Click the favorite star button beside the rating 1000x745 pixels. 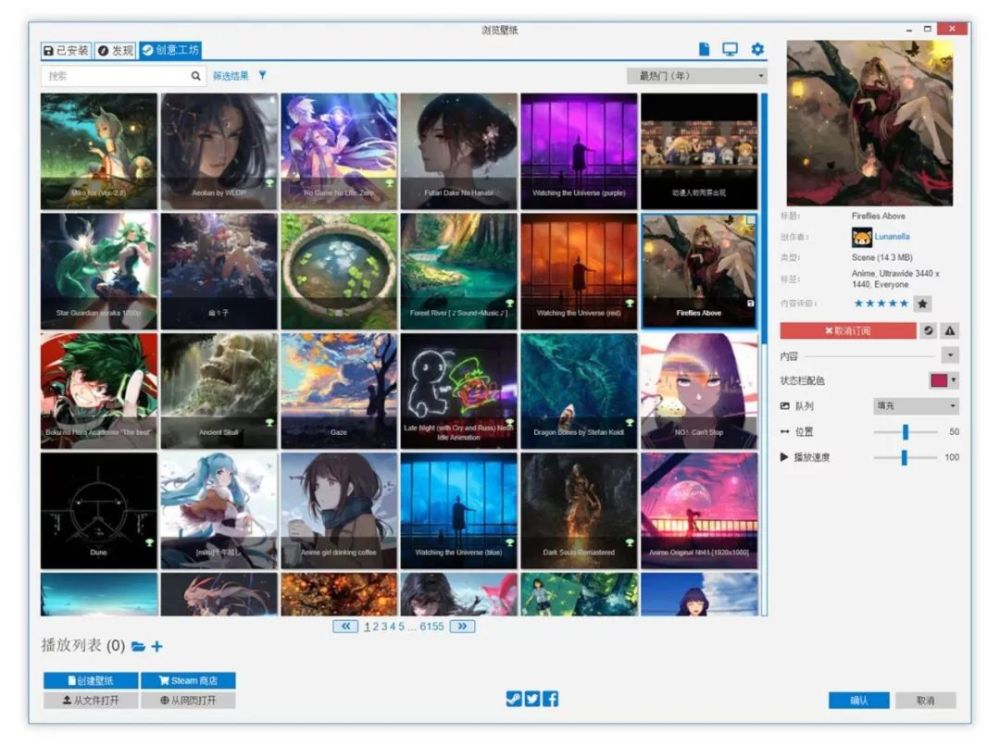922,304
